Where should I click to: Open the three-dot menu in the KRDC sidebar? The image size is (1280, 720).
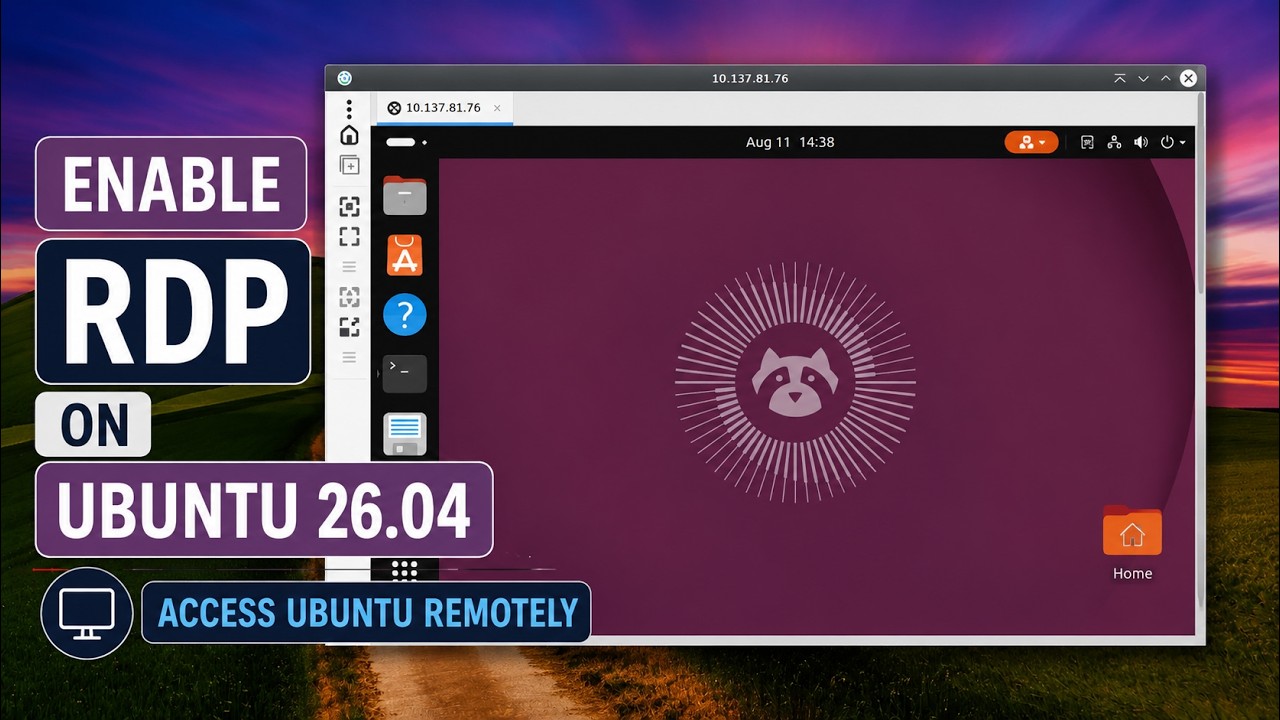click(x=349, y=108)
